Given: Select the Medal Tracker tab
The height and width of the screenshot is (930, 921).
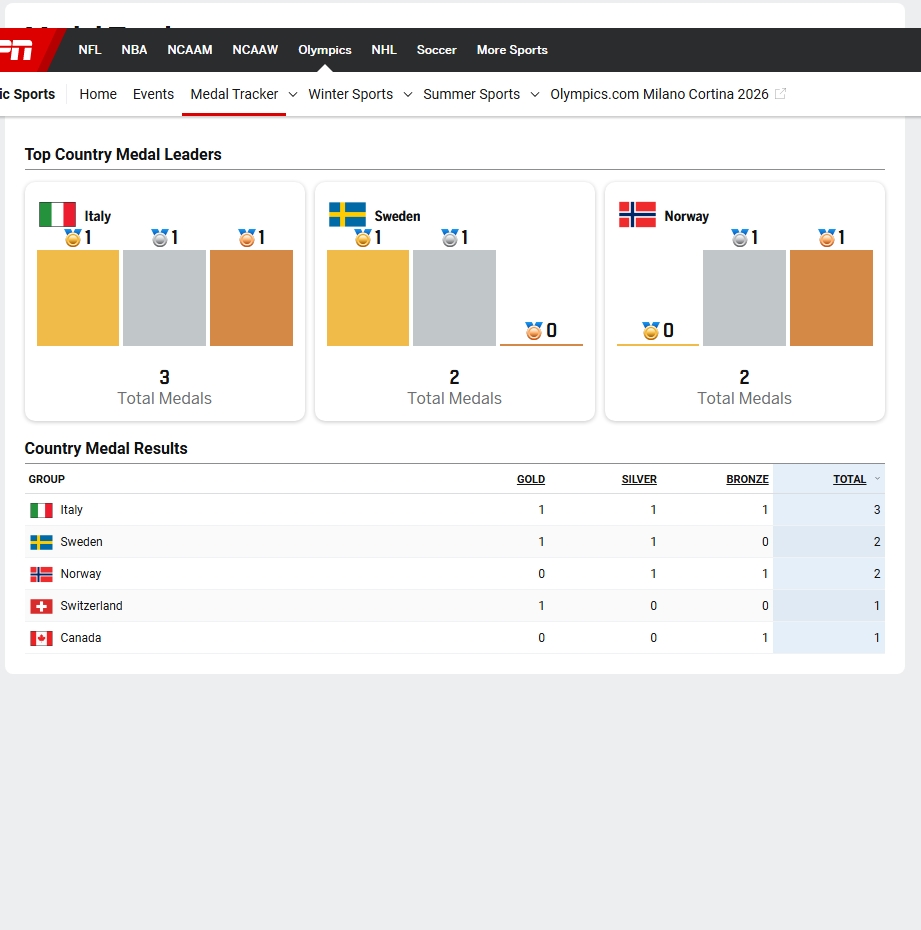Looking at the screenshot, I should (x=234, y=94).
